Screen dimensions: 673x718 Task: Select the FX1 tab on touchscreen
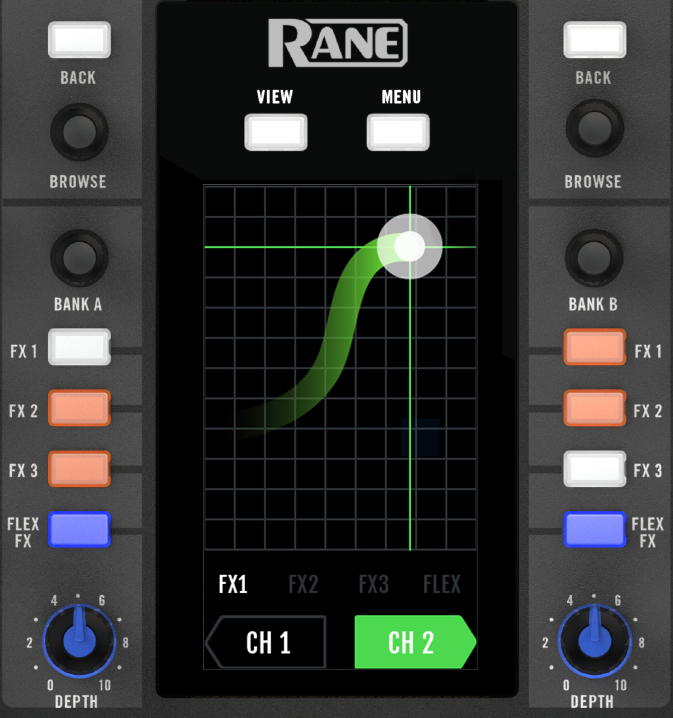pyautogui.click(x=233, y=584)
